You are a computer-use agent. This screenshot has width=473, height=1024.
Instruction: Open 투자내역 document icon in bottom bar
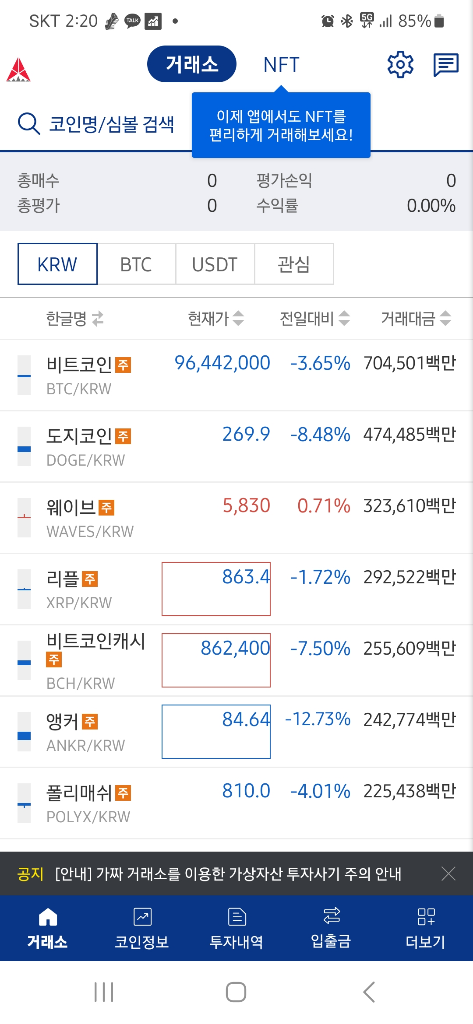point(236,917)
